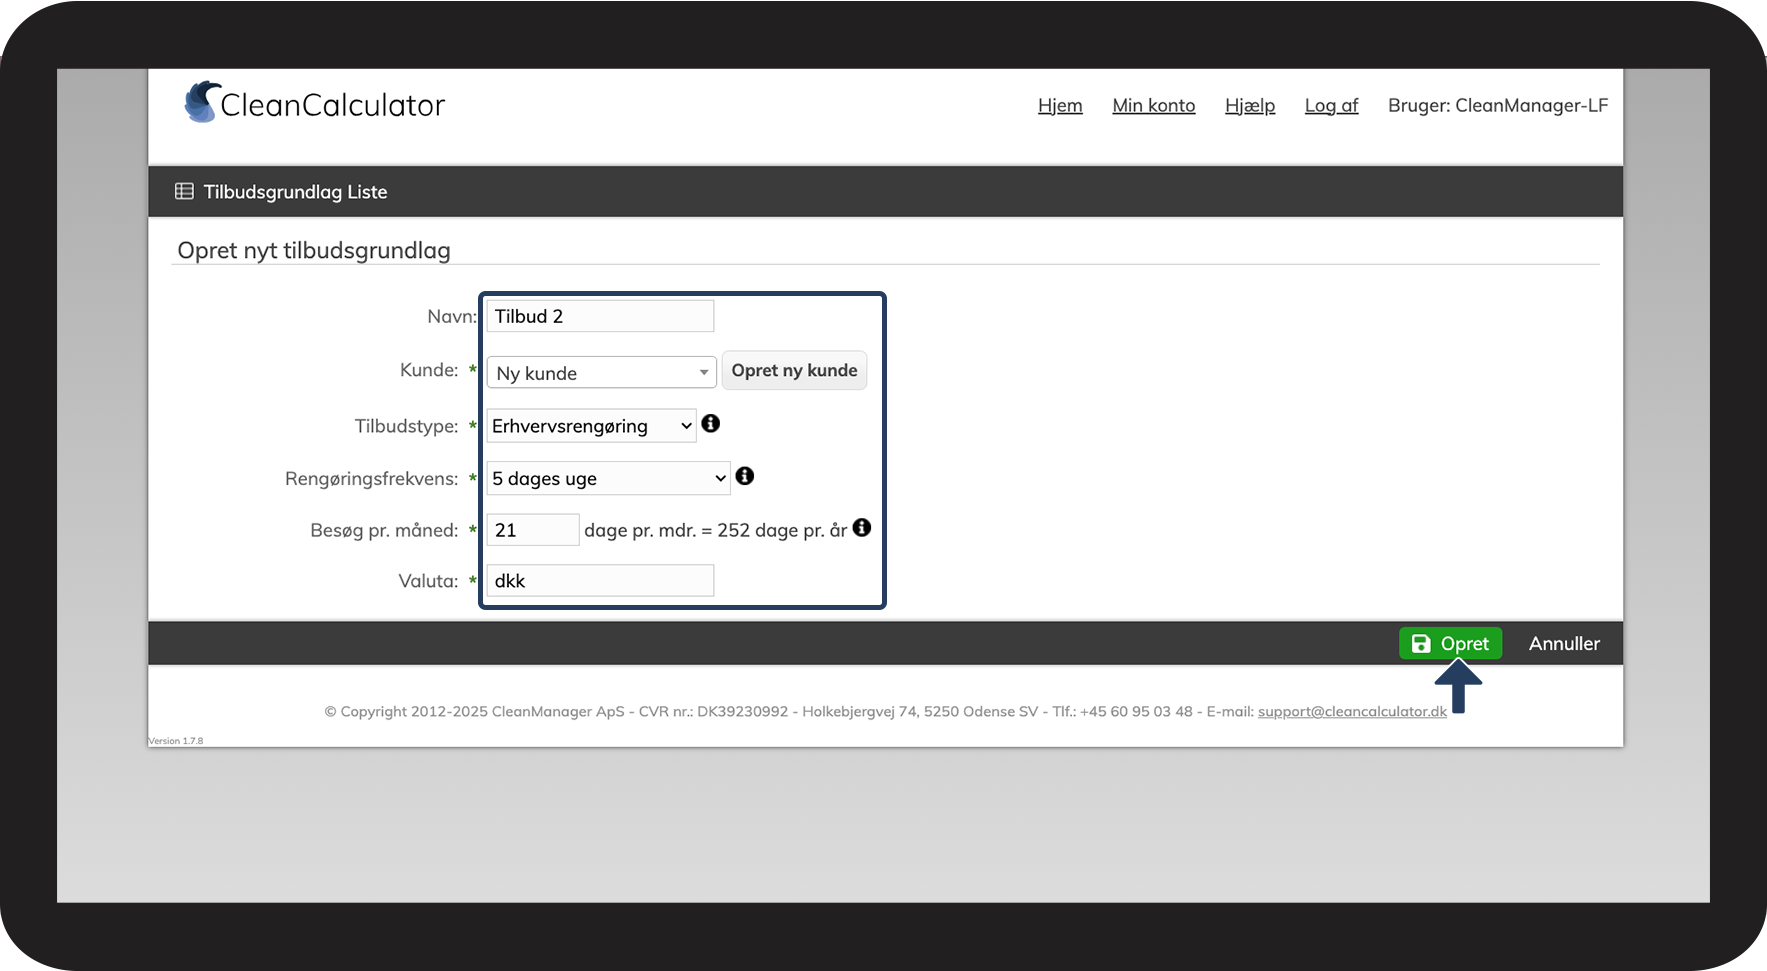The height and width of the screenshot is (971, 1767).
Task: Click the save icon on Opret button
Action: 1420,644
